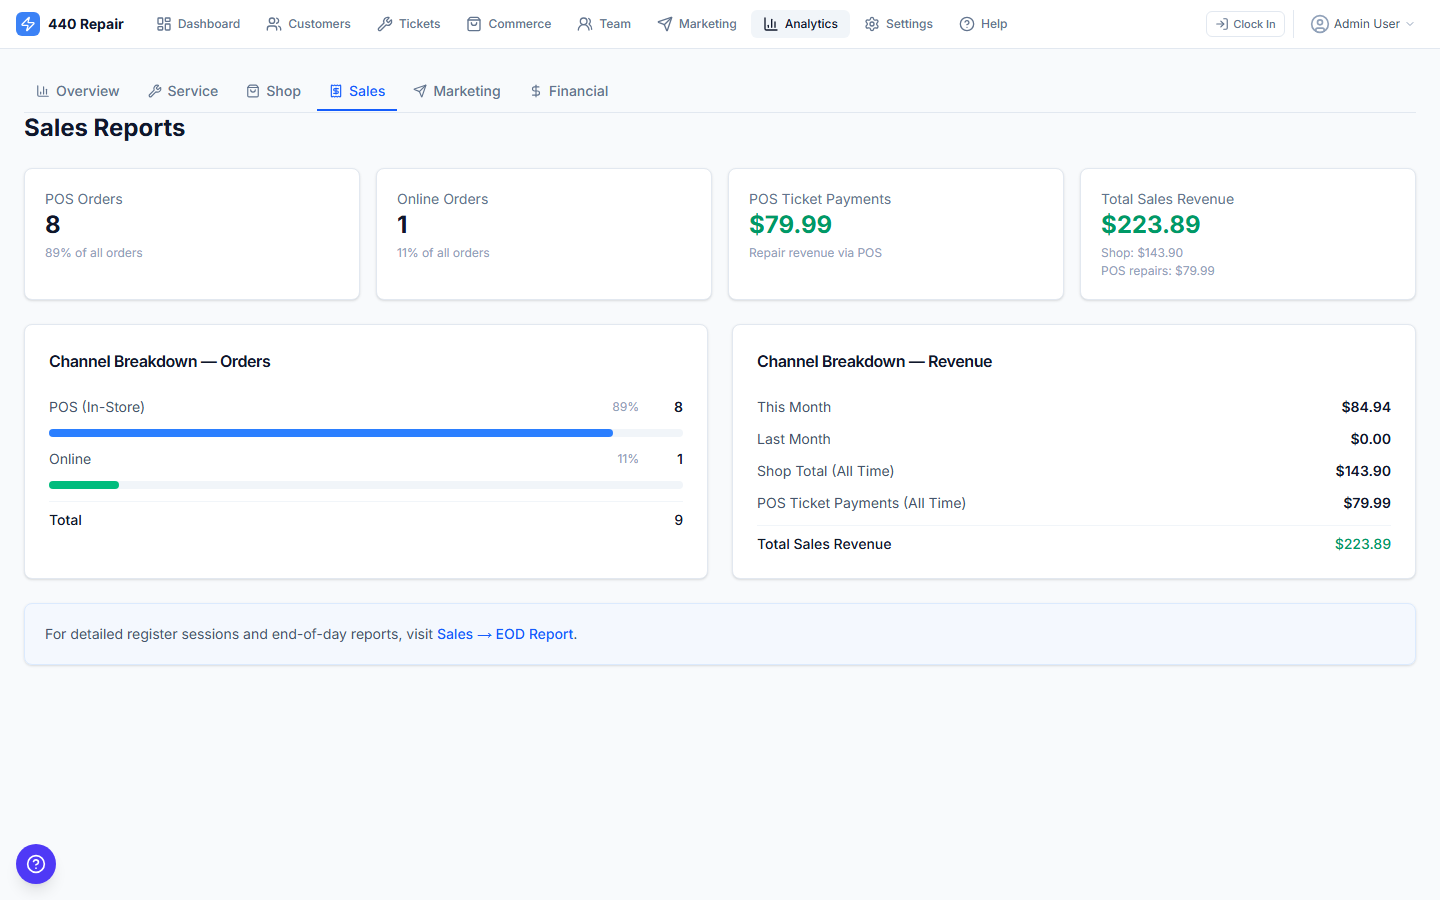
Task: Open Commerce via the storefront icon
Action: (x=475, y=23)
